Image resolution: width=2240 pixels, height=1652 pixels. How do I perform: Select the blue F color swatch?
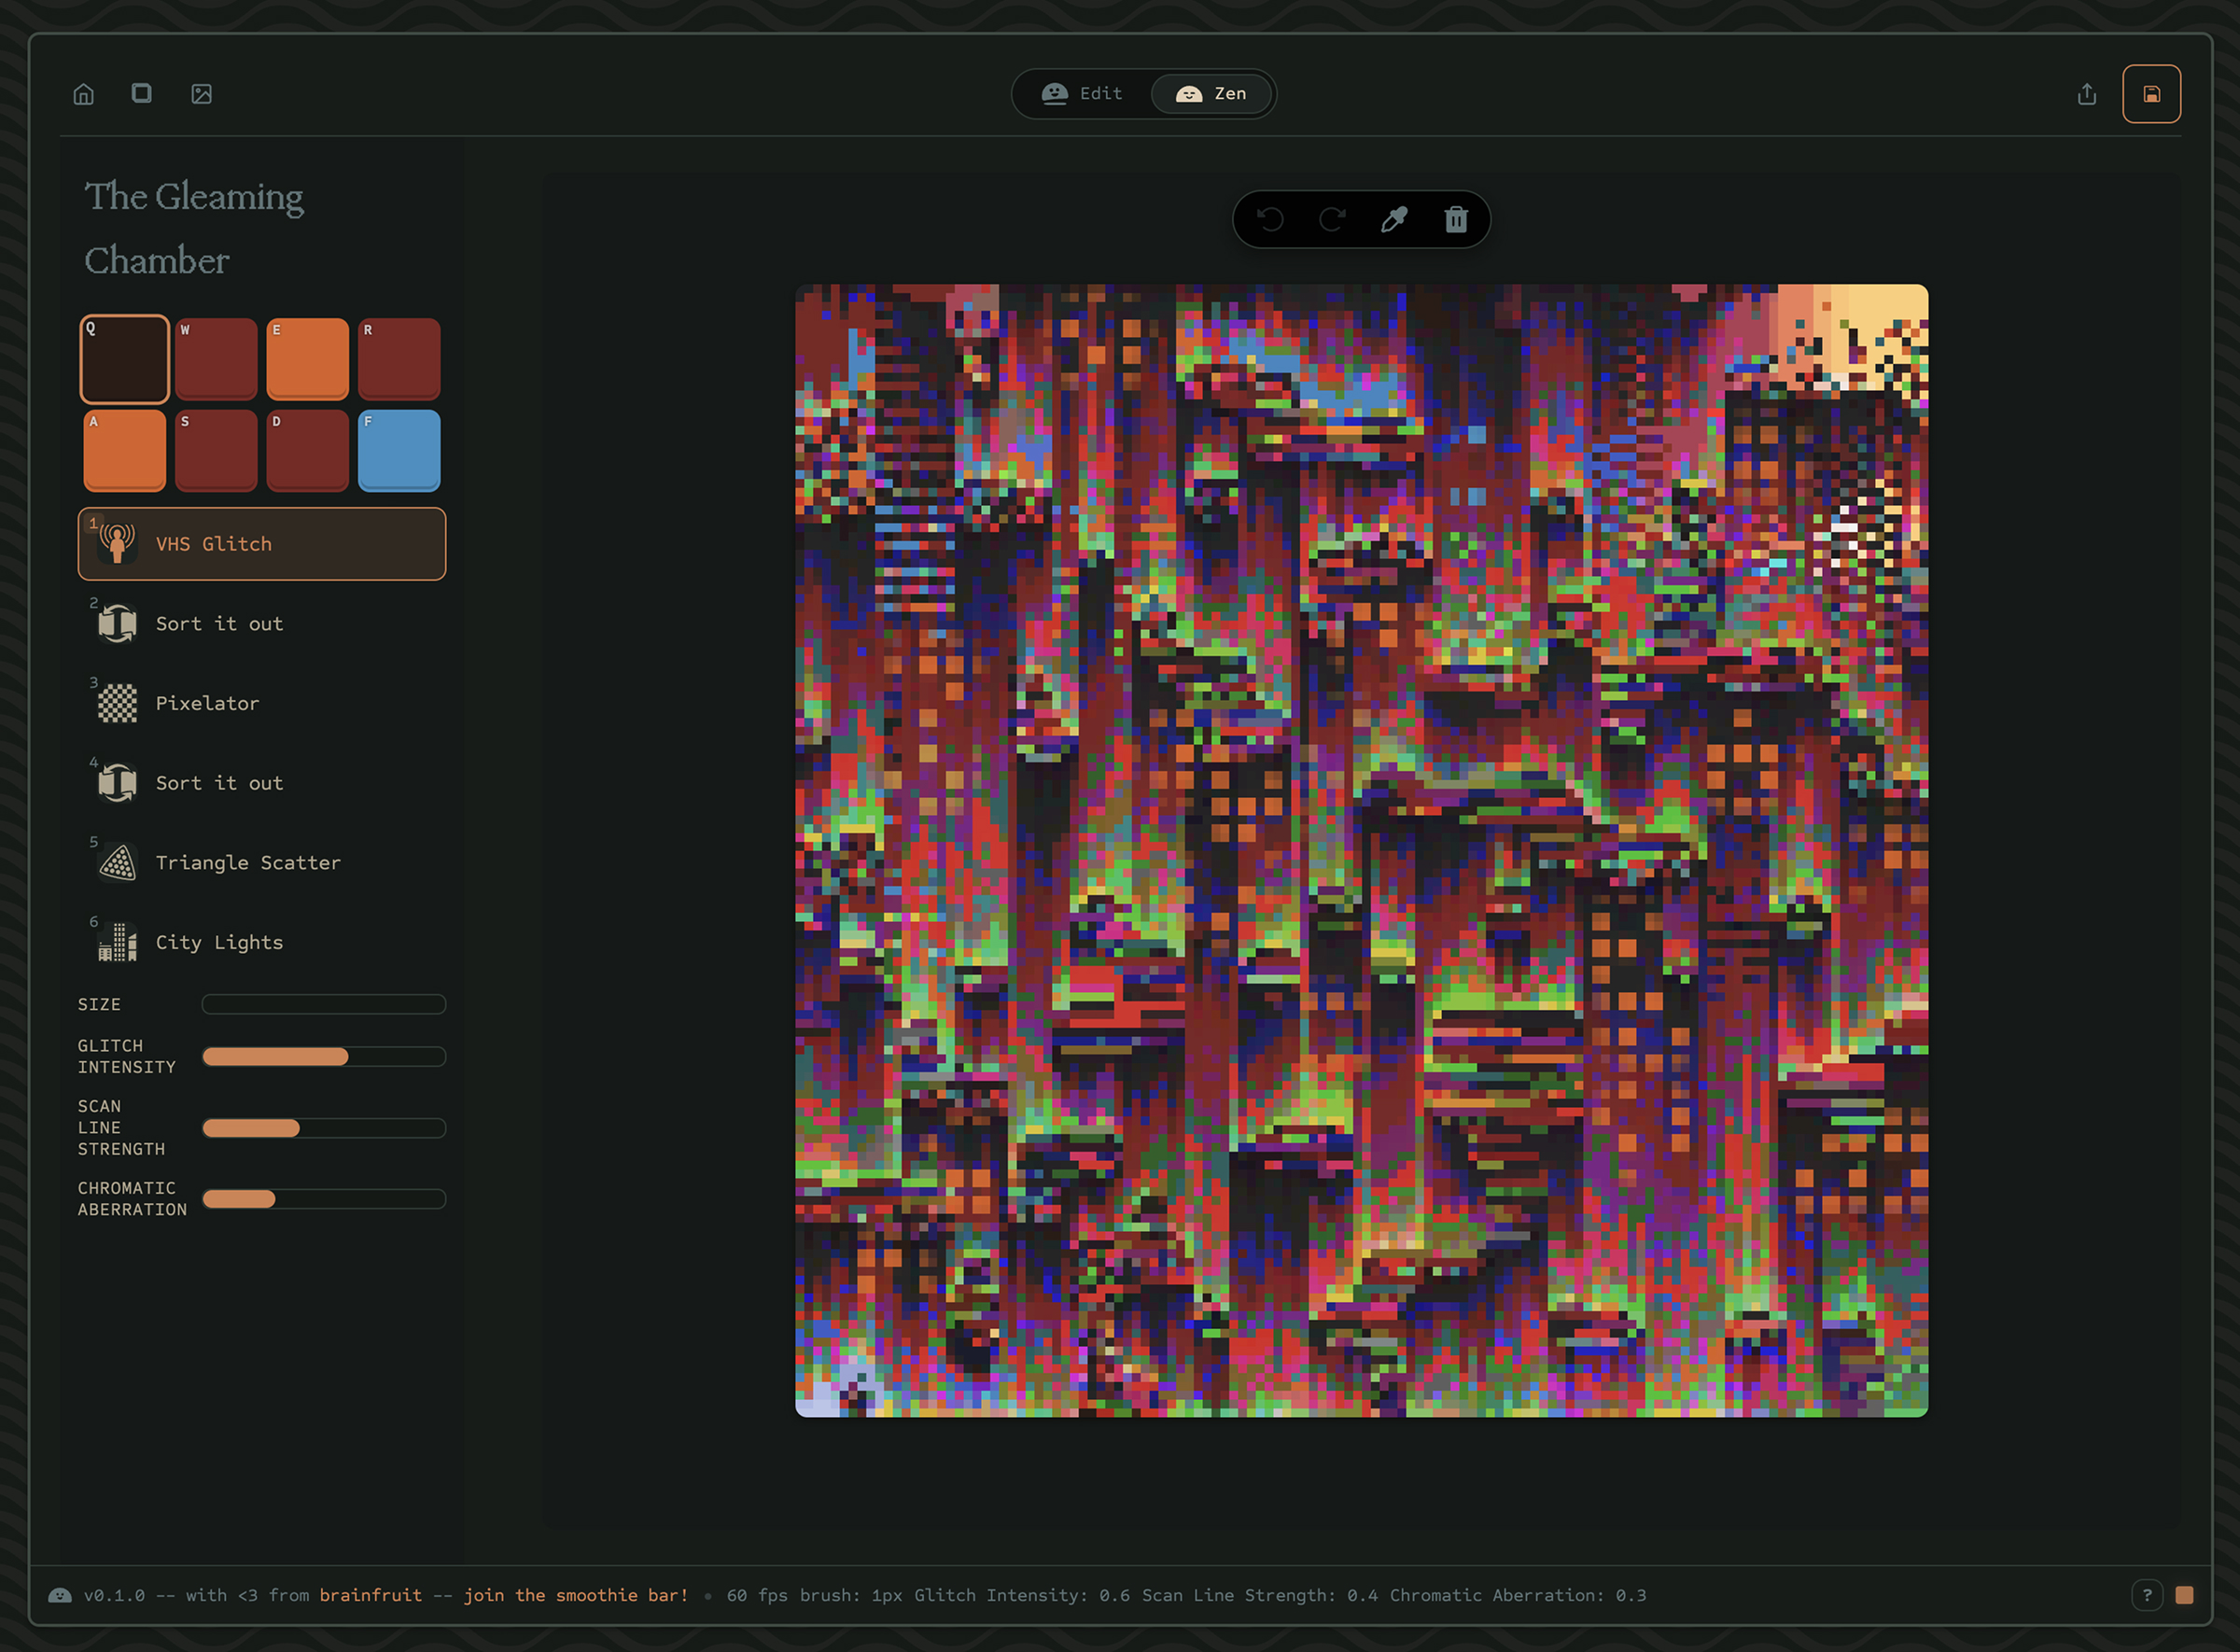pos(398,451)
